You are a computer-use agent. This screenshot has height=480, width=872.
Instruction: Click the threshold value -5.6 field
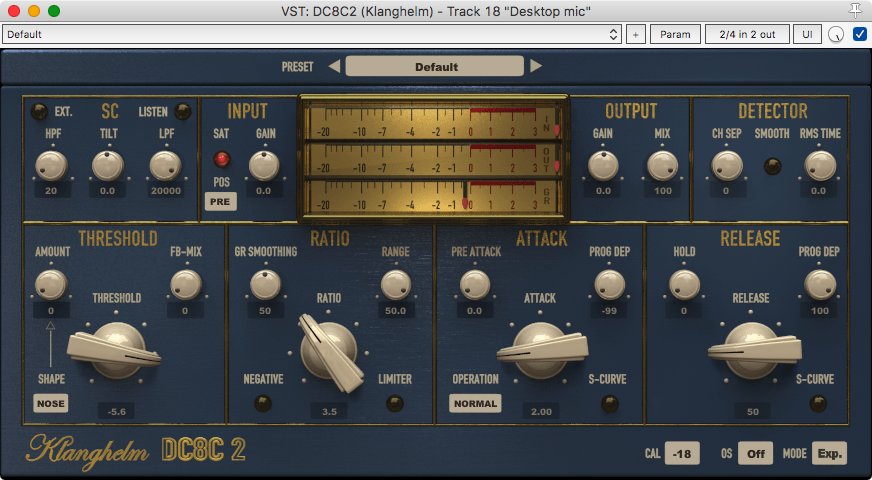point(117,412)
